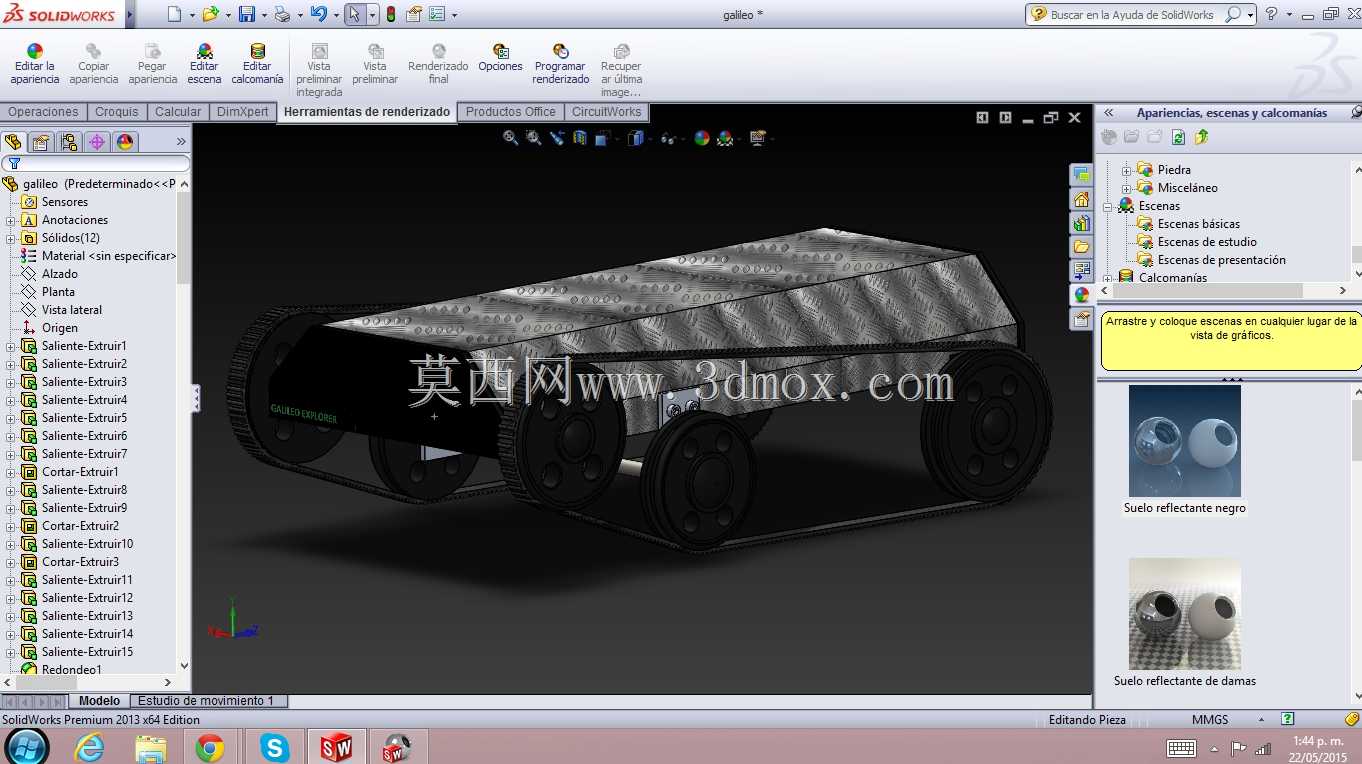1362x764 pixels.
Task: Zoom to fit in the view toolbar
Action: pos(510,138)
